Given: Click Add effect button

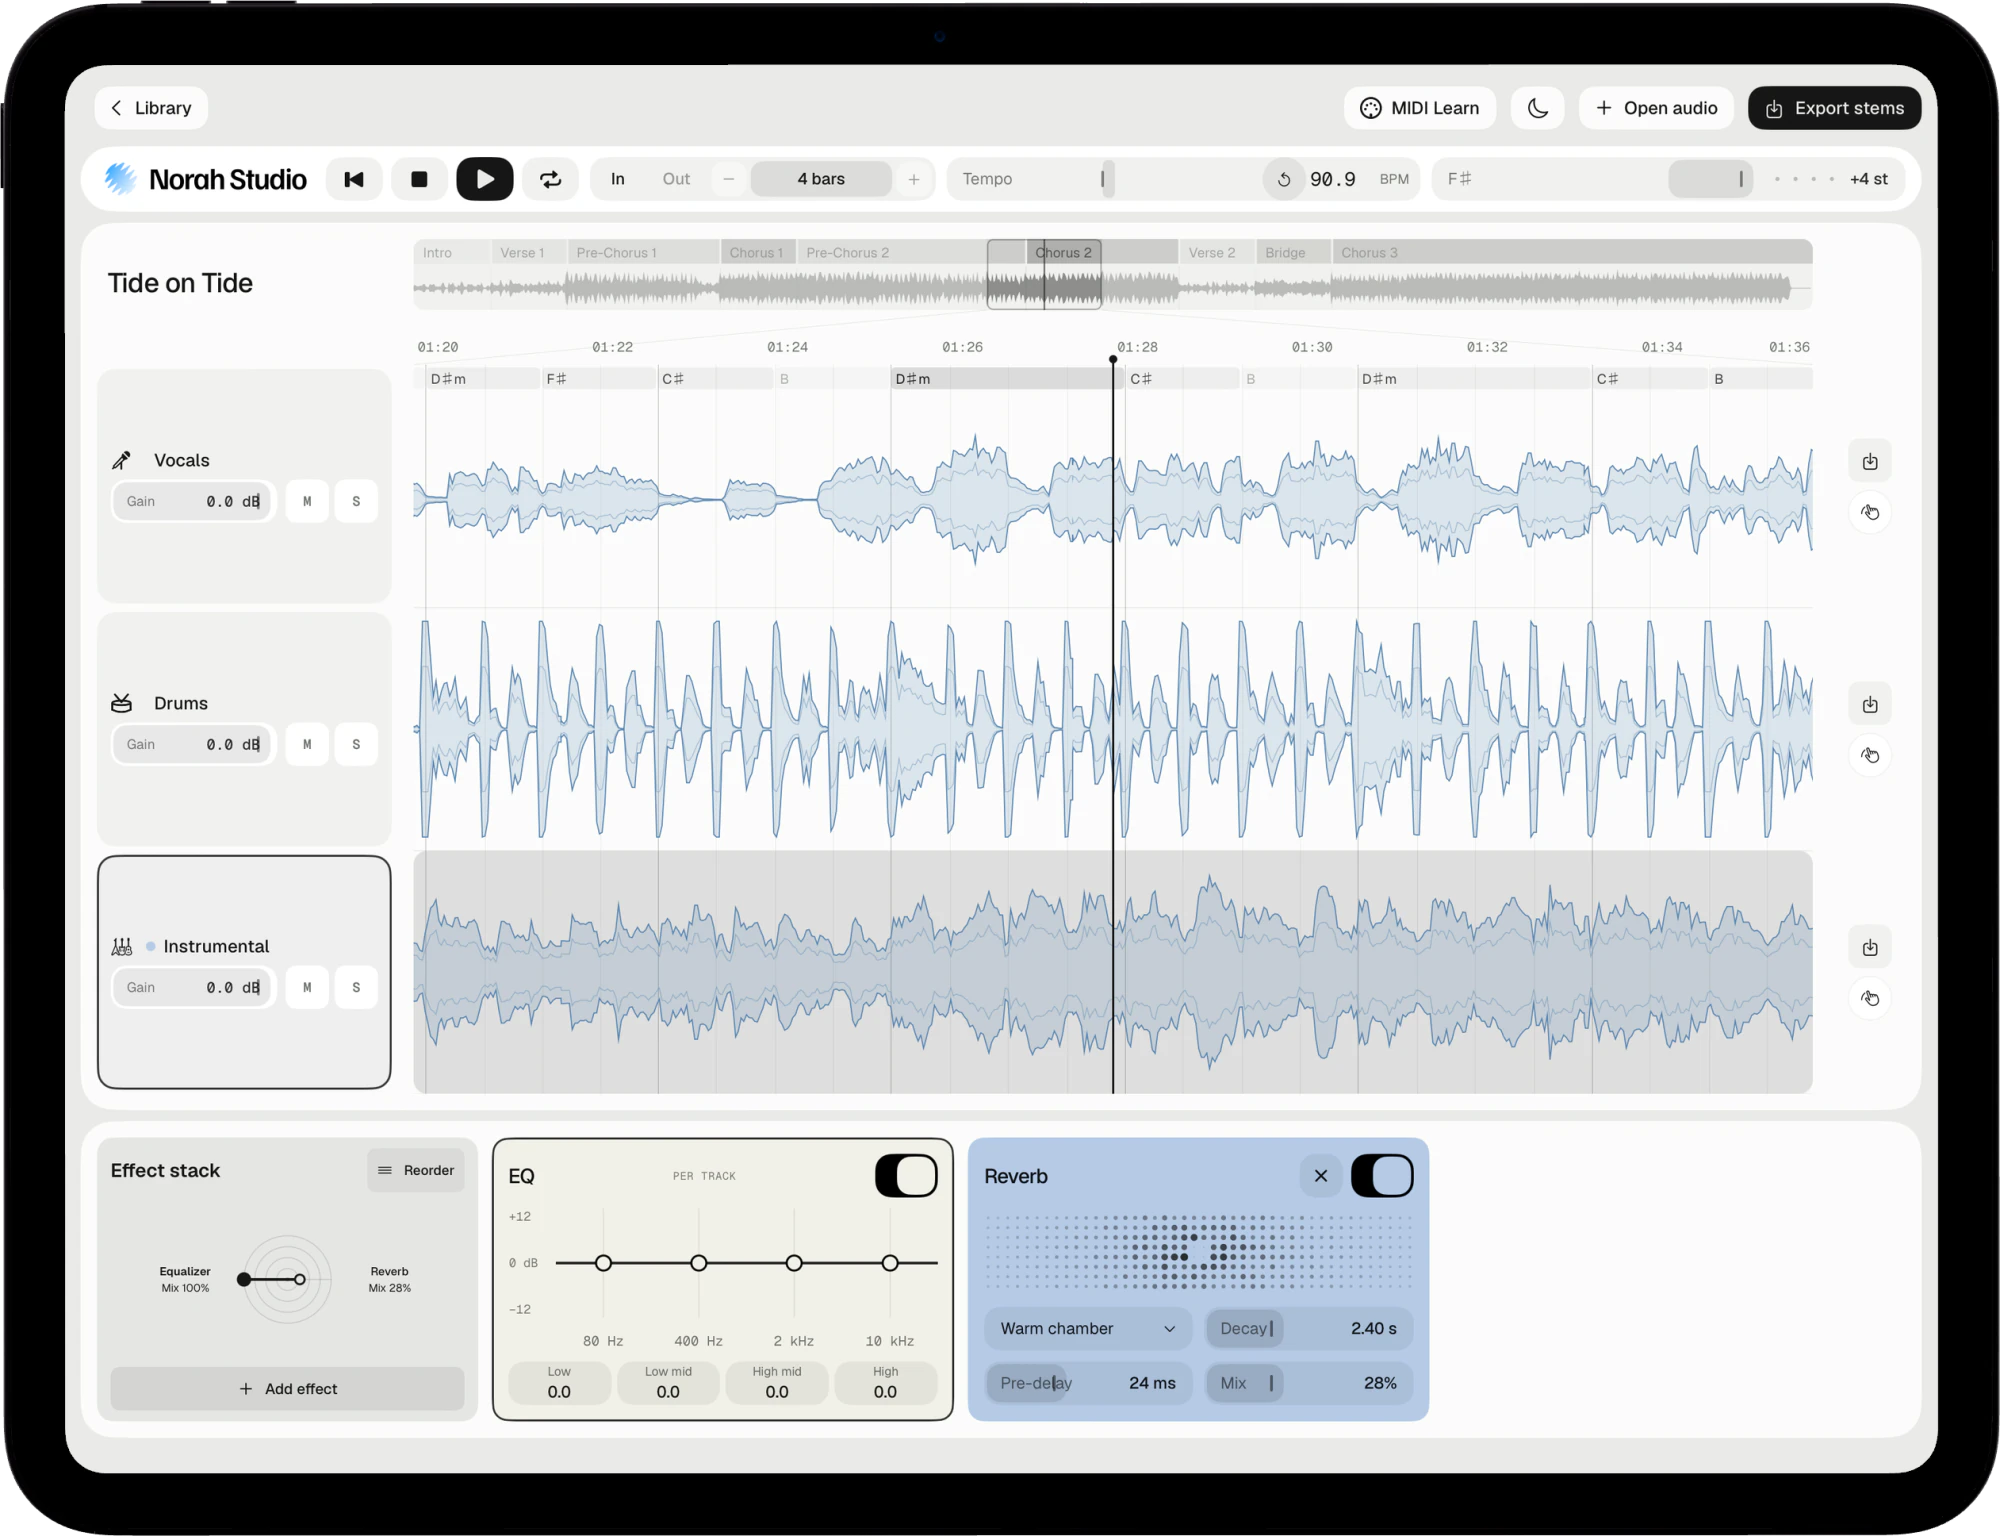Looking at the screenshot, I should tap(287, 1388).
